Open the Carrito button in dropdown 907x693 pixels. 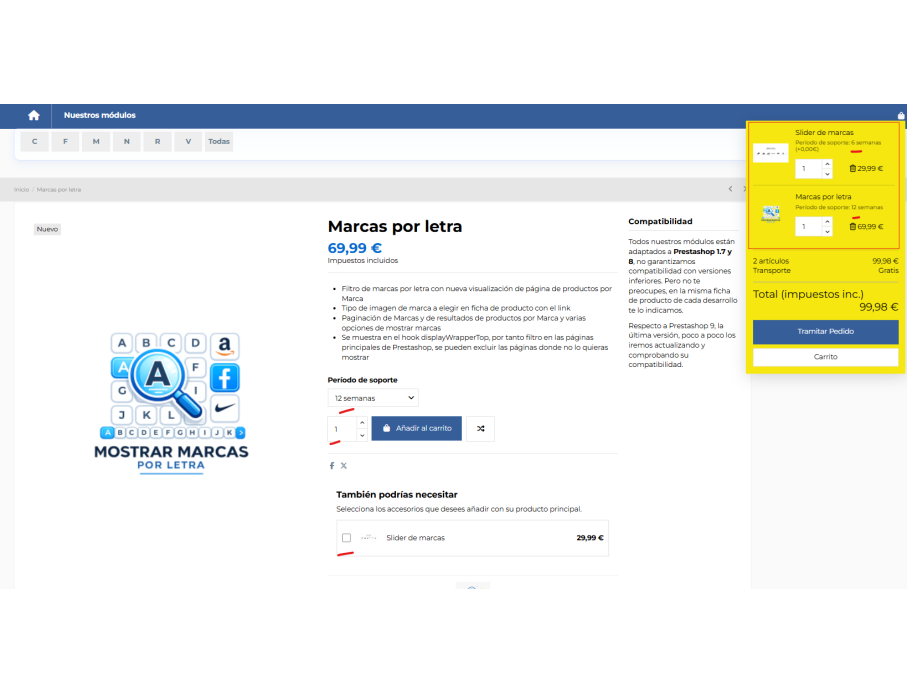825,357
